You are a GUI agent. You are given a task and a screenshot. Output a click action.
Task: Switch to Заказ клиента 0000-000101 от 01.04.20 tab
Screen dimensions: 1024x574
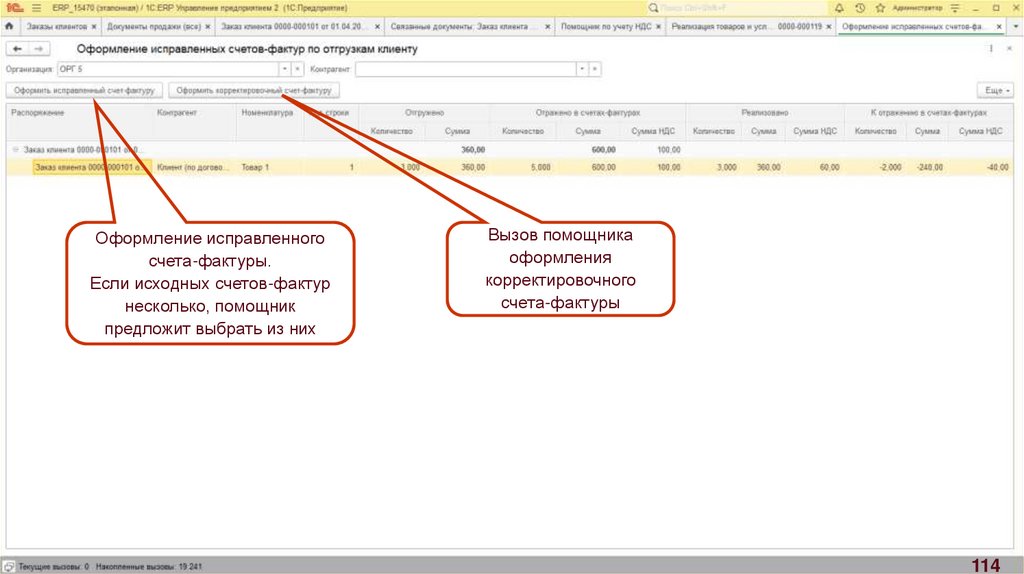tap(294, 27)
